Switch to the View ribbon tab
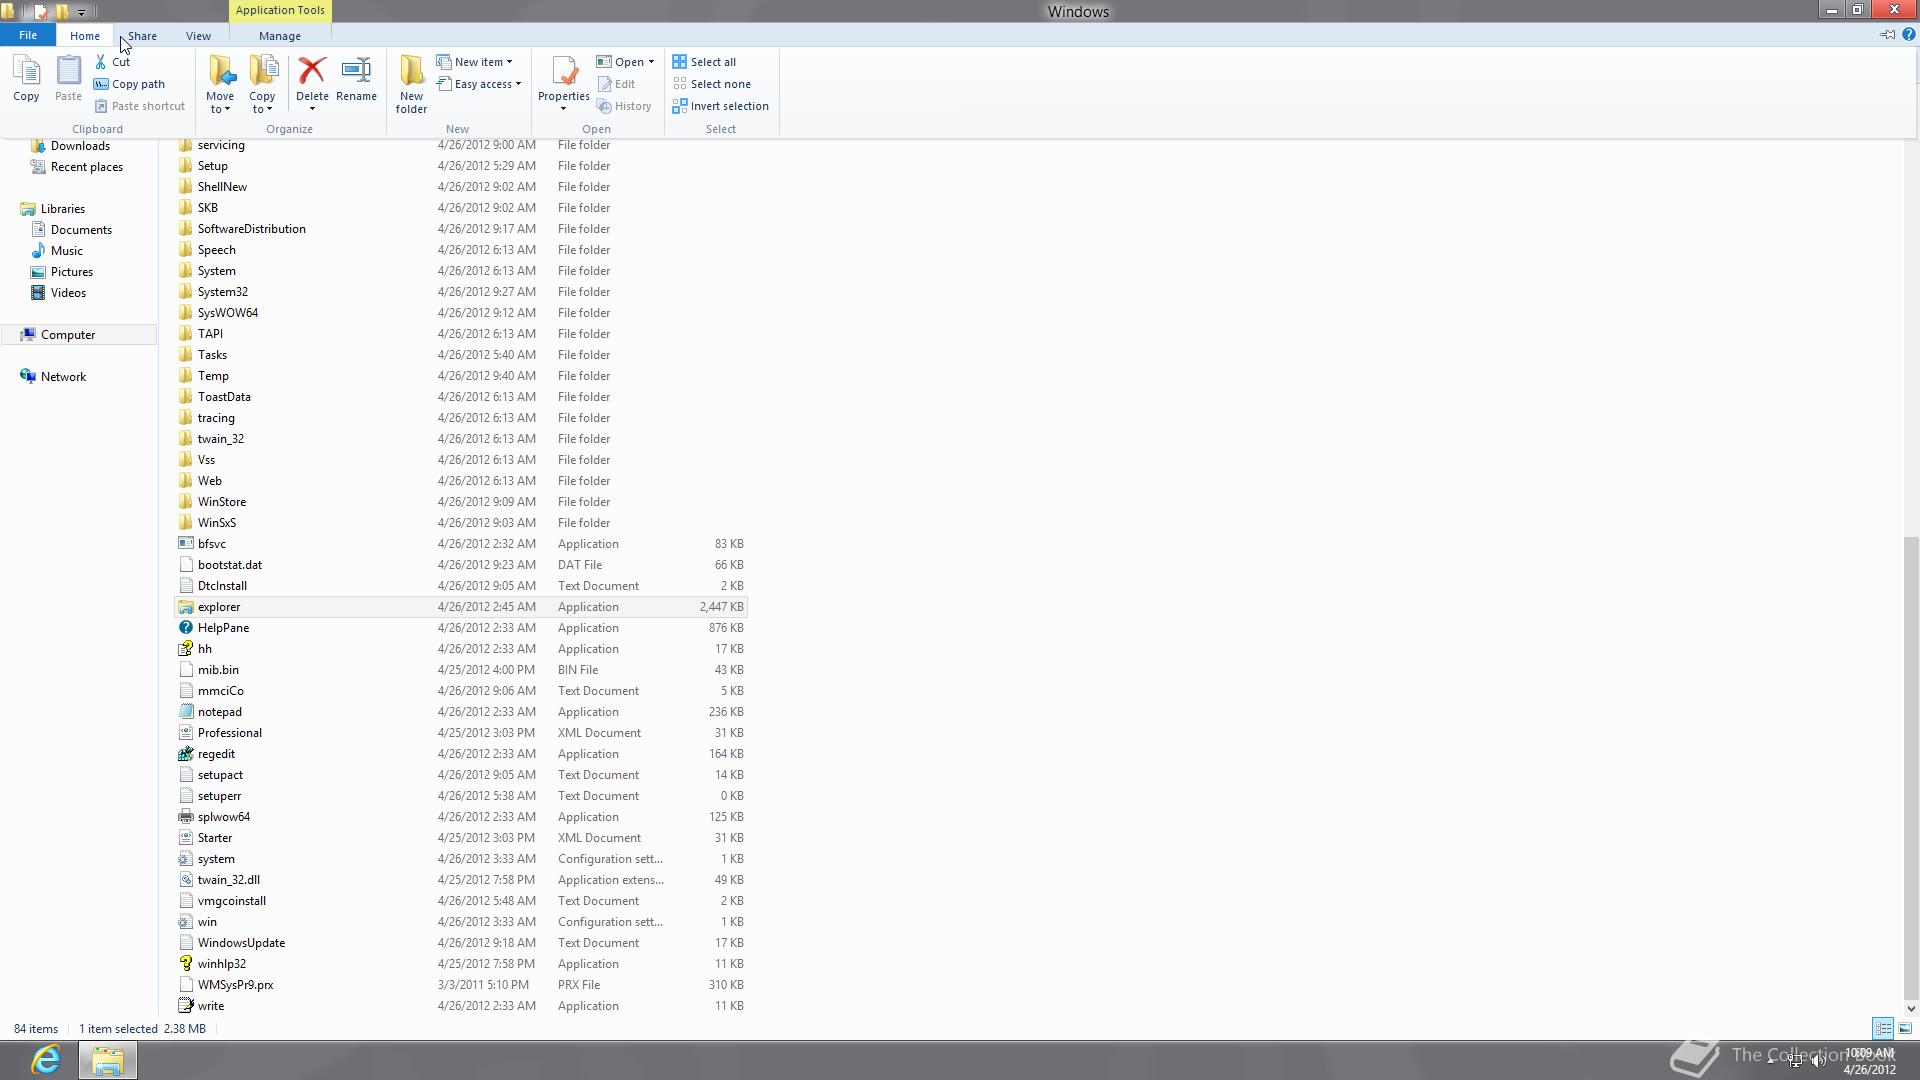The width and height of the screenshot is (1920, 1080). [x=198, y=35]
